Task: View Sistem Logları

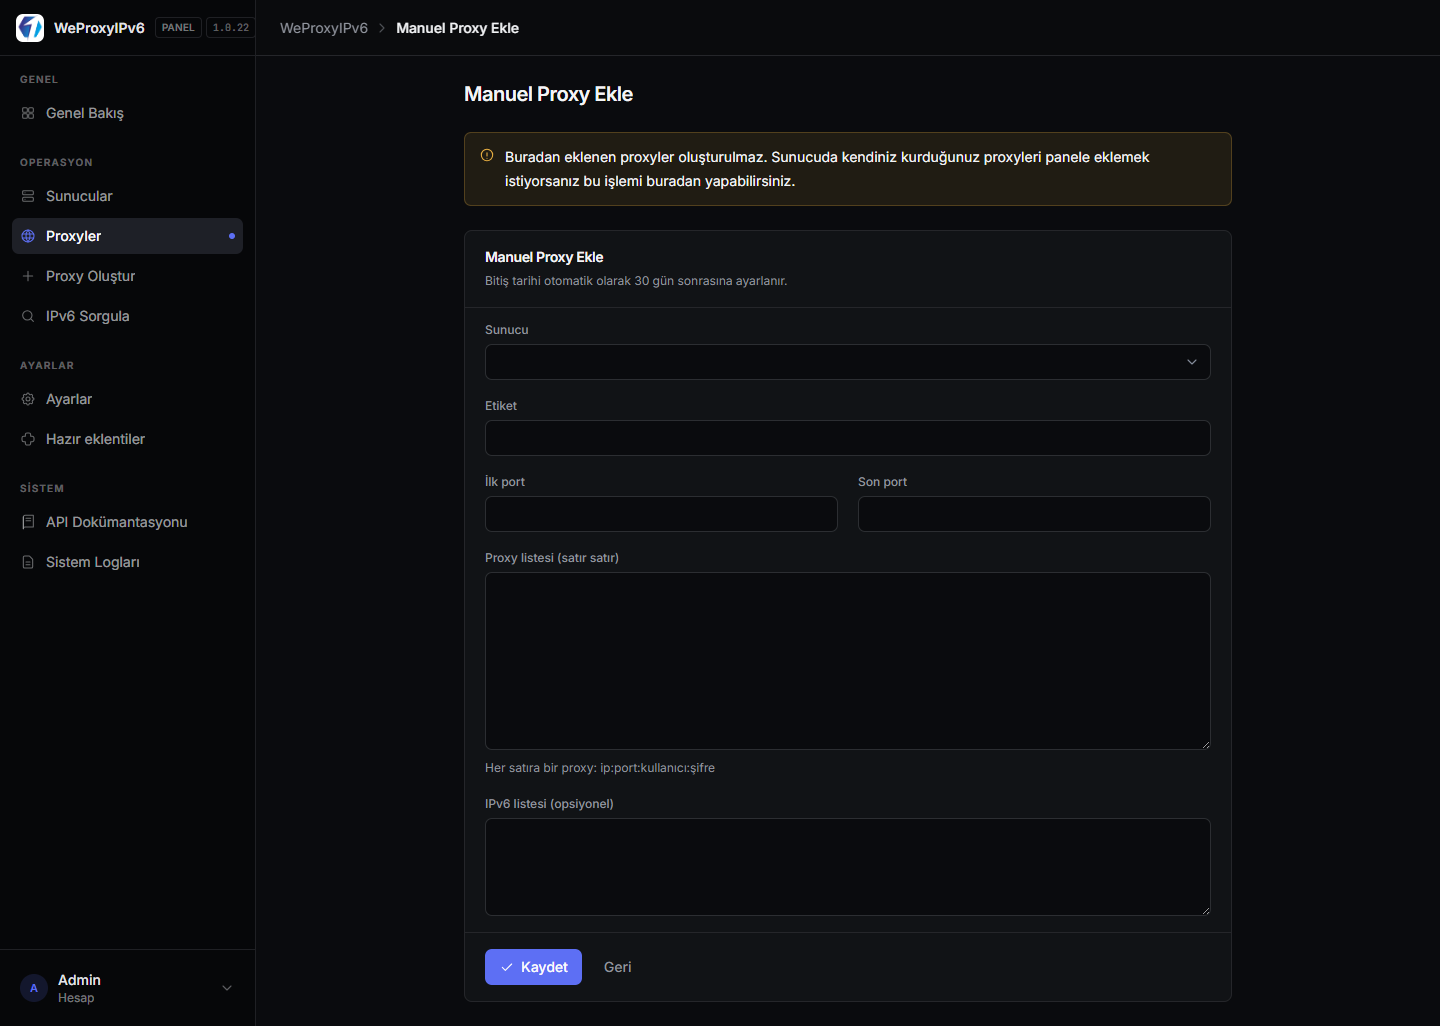Action: 127,562
